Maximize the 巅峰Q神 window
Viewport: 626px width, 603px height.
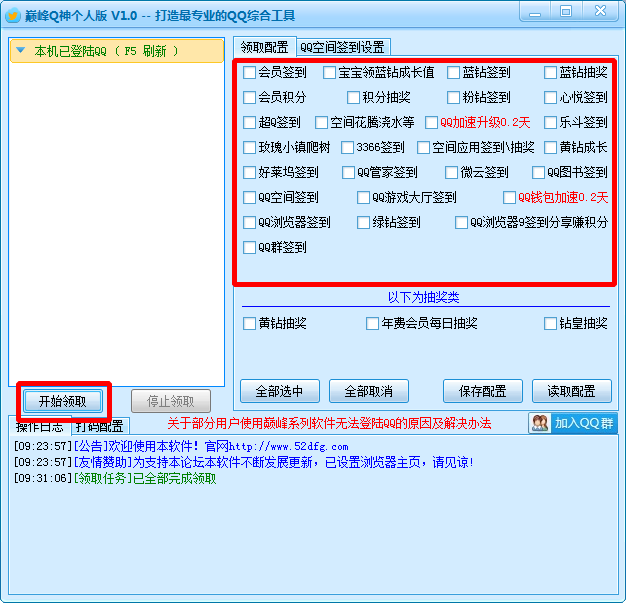[x=566, y=12]
